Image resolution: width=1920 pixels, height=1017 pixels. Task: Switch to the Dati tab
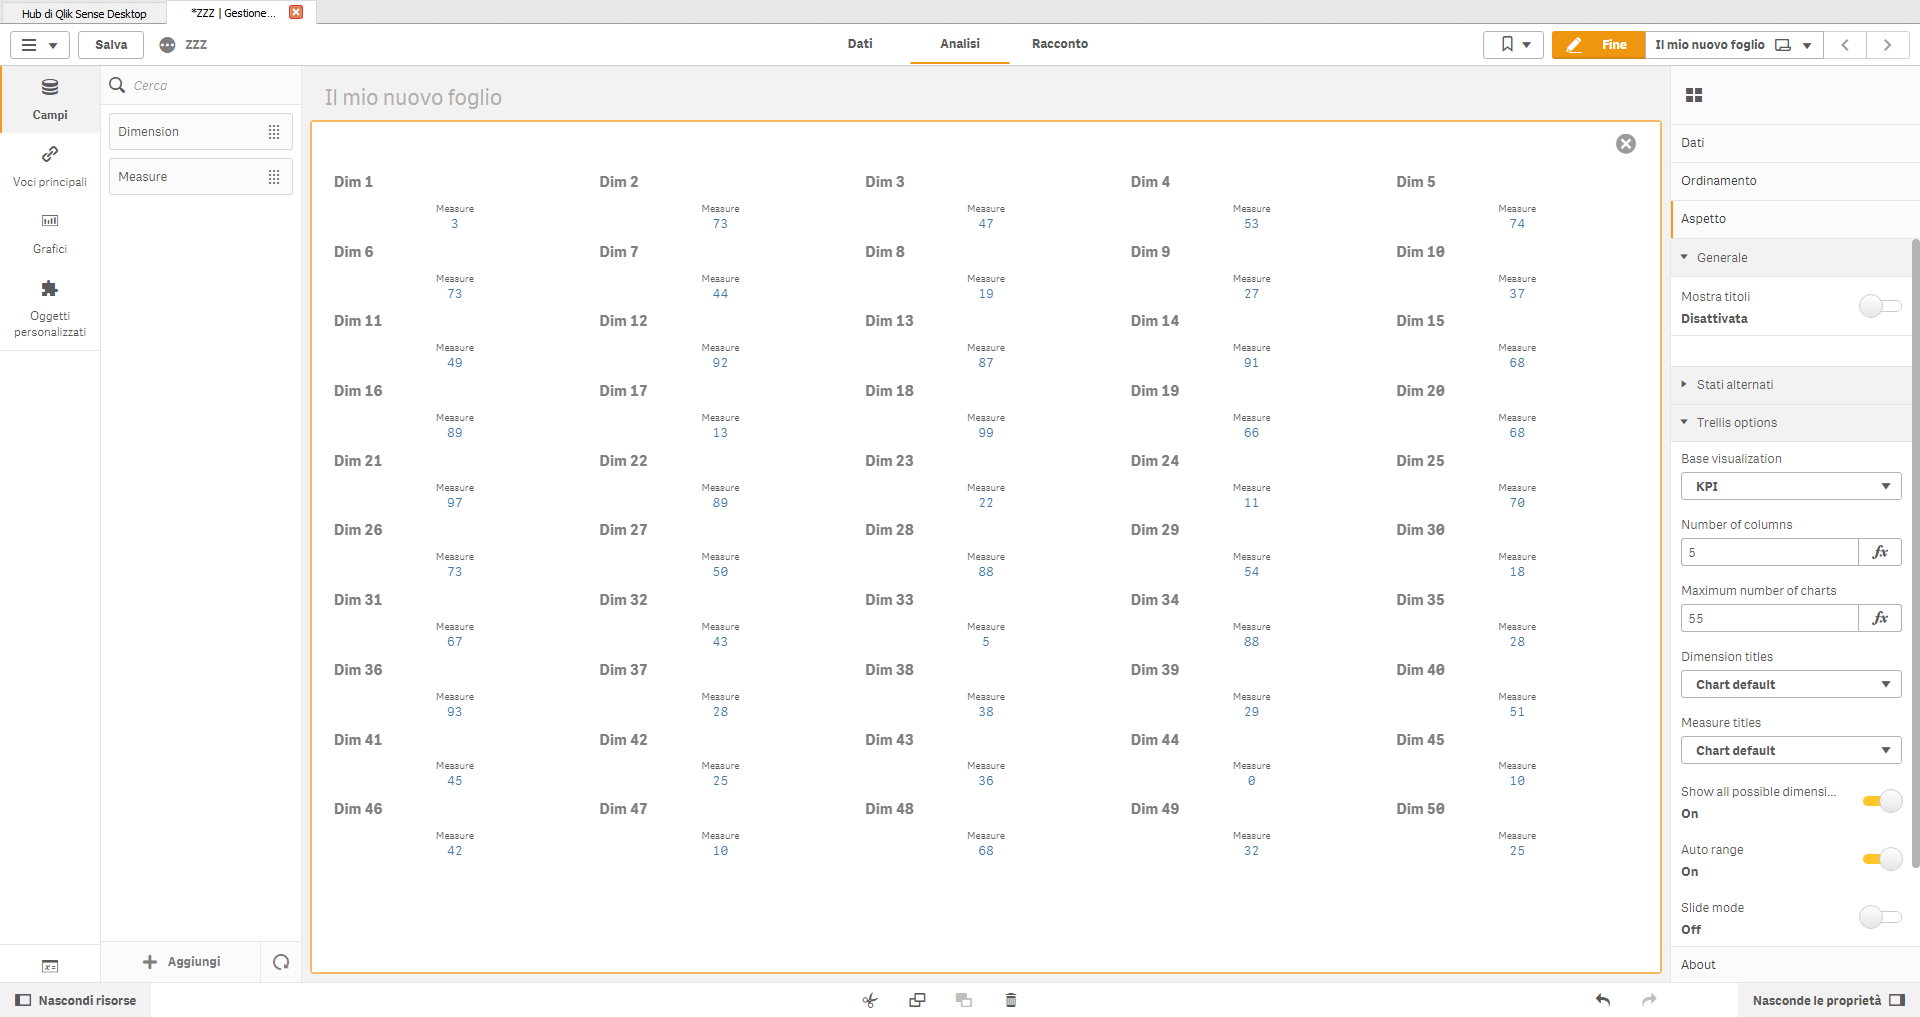[x=859, y=44]
